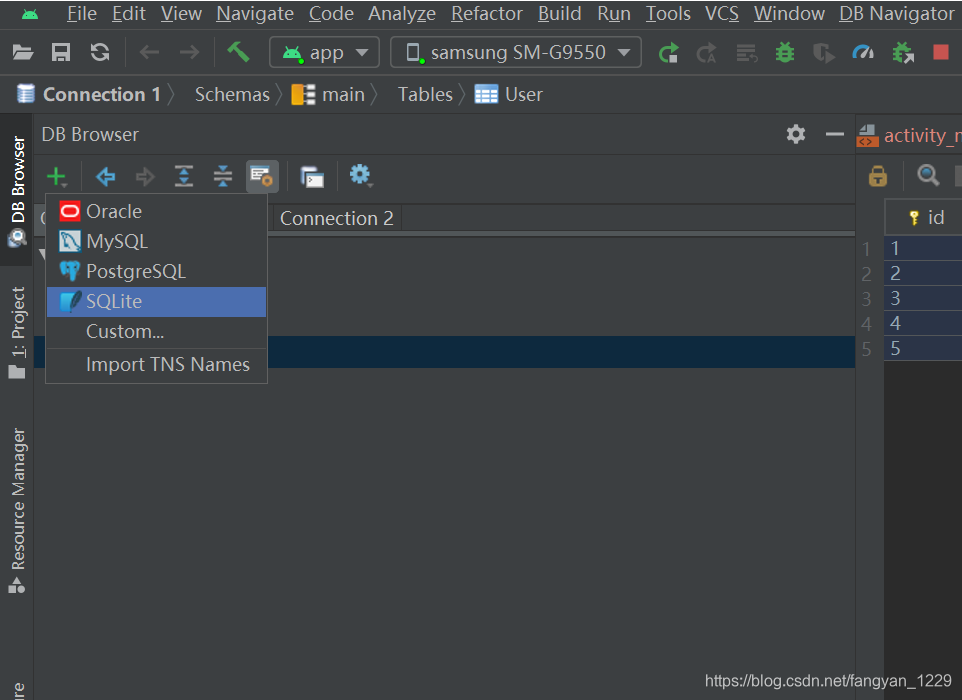Image resolution: width=962 pixels, height=700 pixels.
Task: Click the search magnifier in the editor pane
Action: (927, 175)
